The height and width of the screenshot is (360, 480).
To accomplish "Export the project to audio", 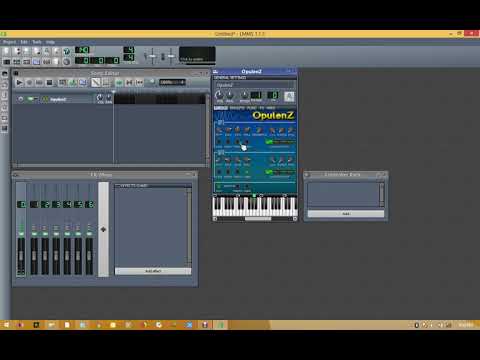I will coord(56,51).
